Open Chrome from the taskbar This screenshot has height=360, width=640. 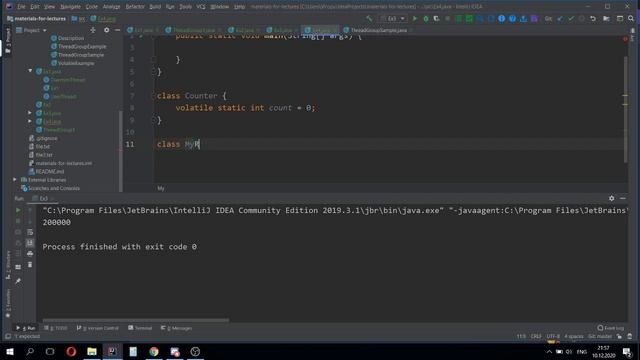(x=154, y=351)
